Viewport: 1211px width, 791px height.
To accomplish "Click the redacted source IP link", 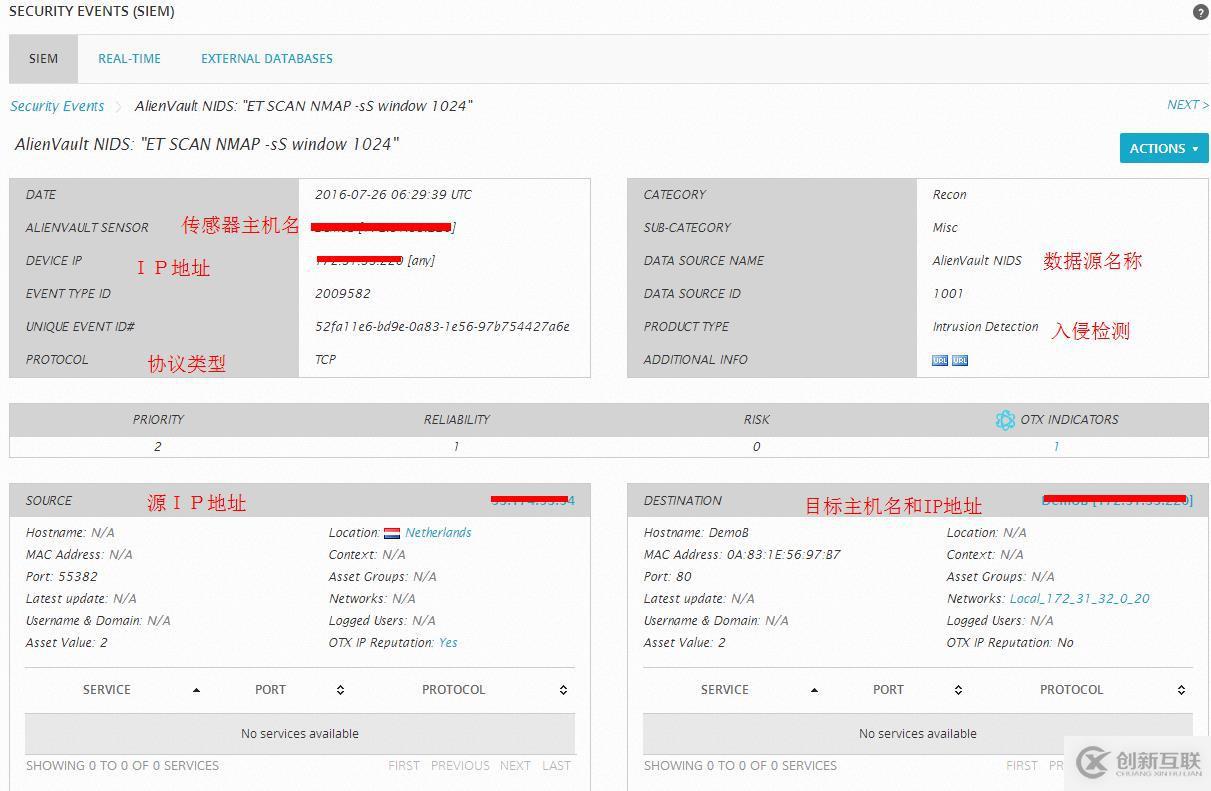I will pyautogui.click(x=532, y=500).
